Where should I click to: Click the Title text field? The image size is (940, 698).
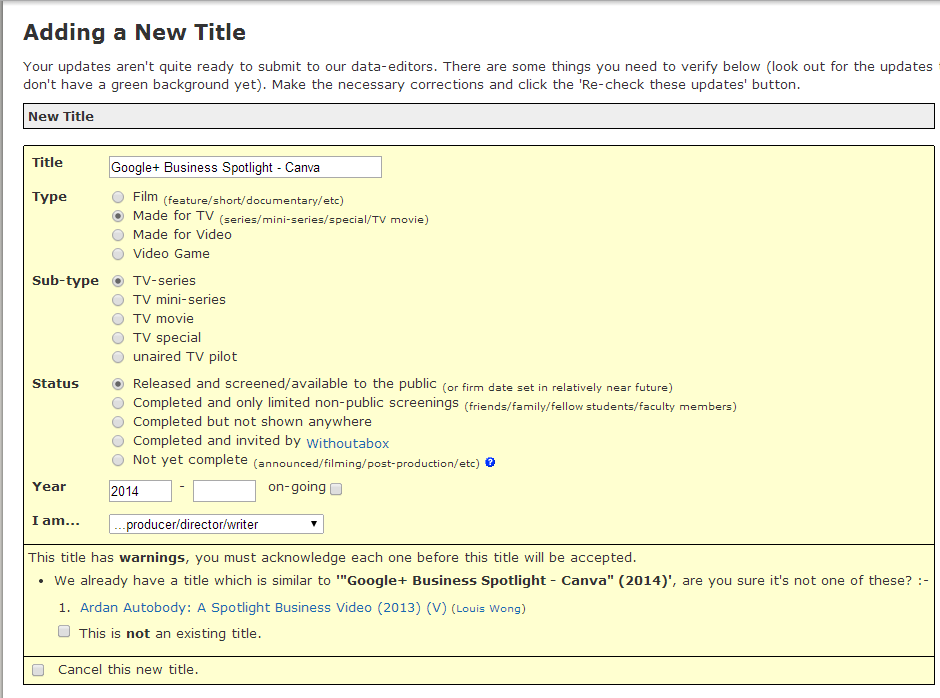245,167
